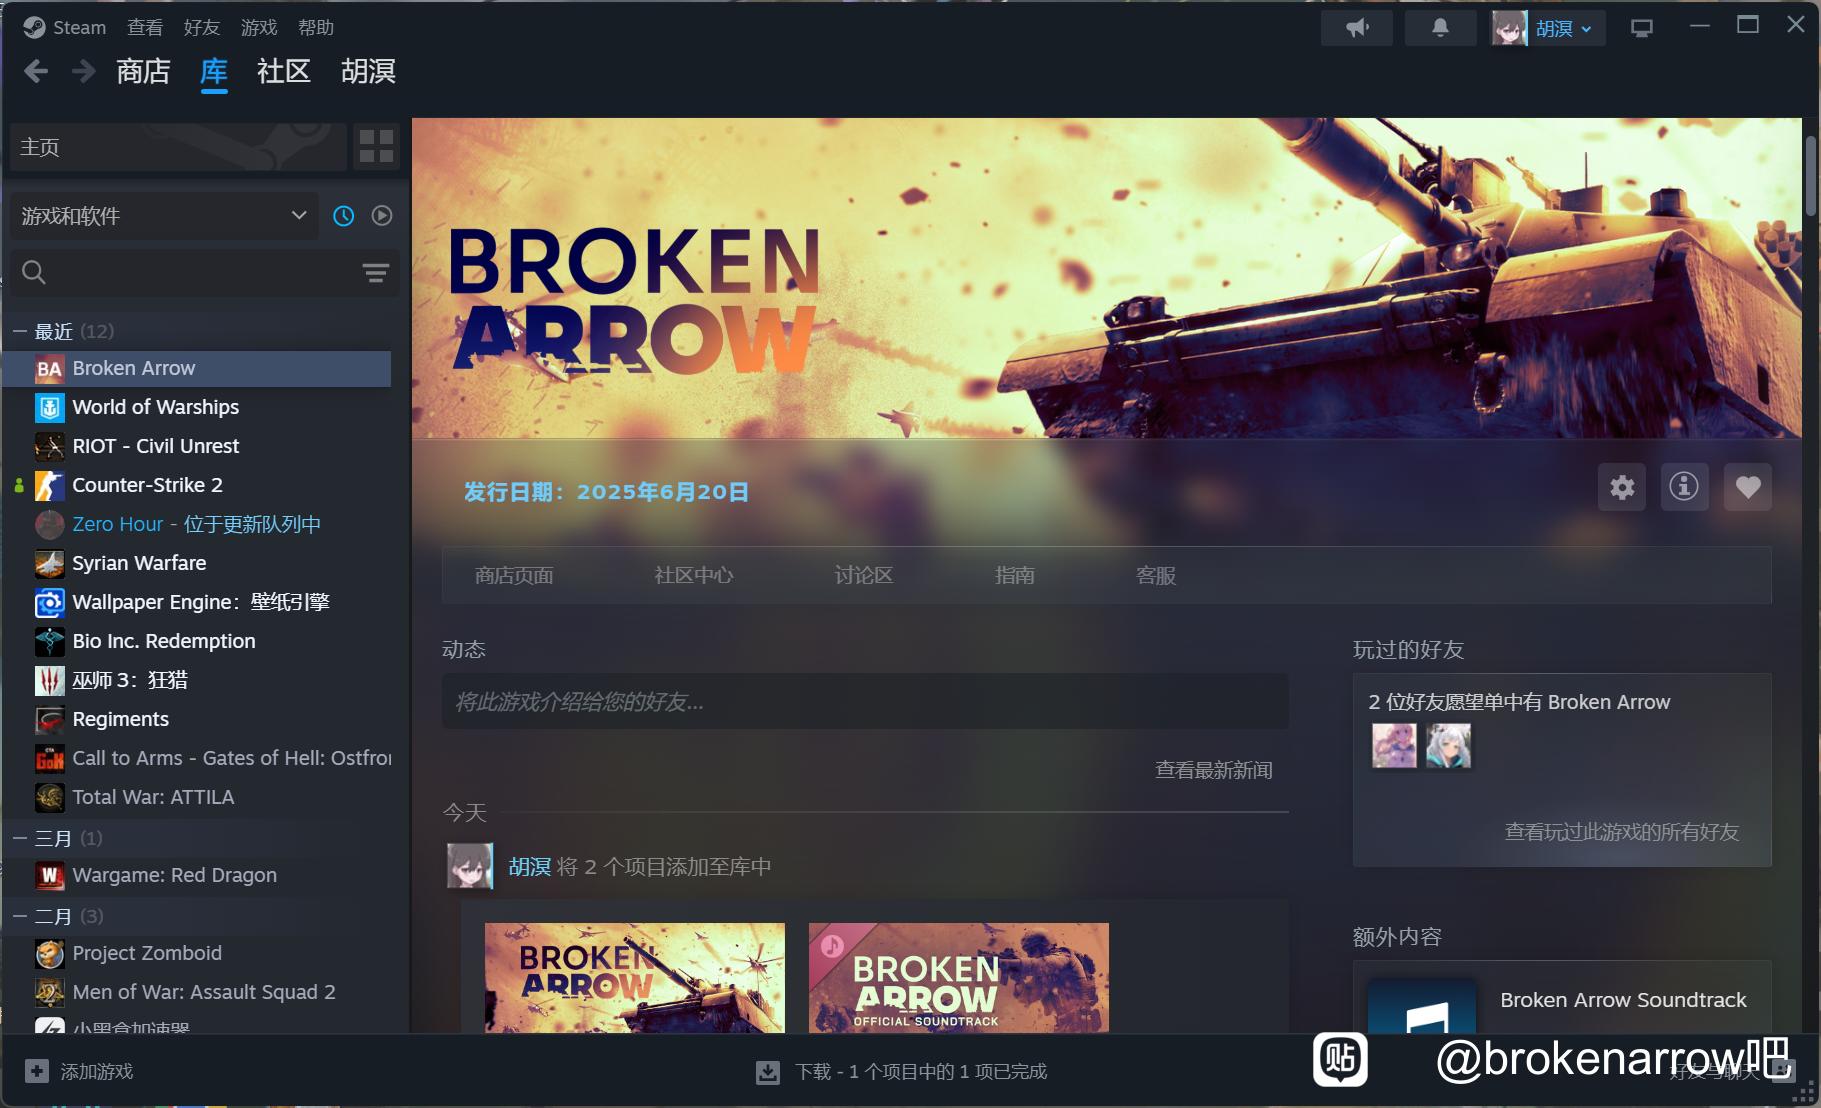Switch to the 商店 tab
The height and width of the screenshot is (1108, 1821).
pyautogui.click(x=143, y=71)
